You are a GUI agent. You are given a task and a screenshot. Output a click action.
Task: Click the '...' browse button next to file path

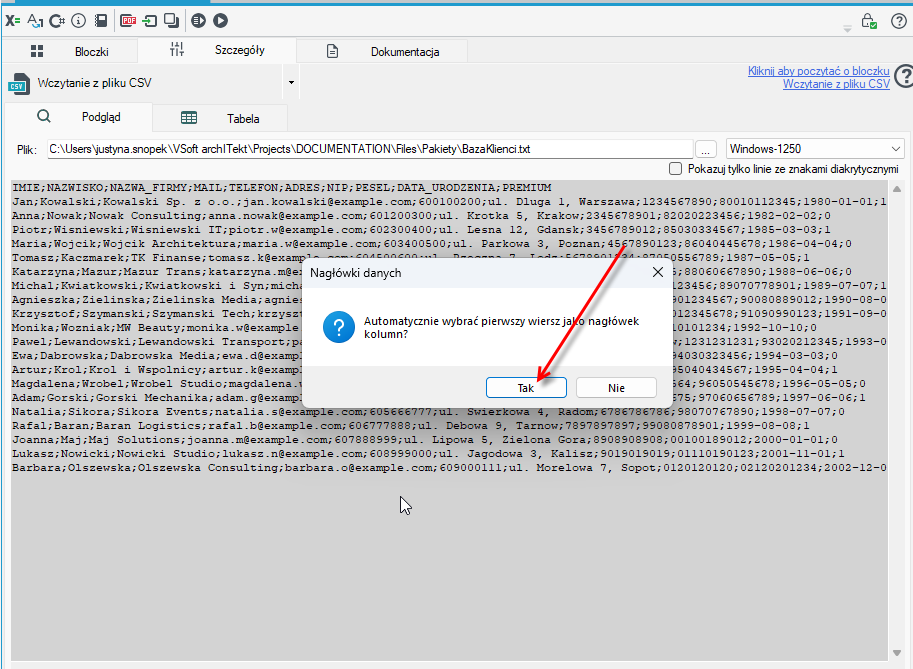point(706,150)
